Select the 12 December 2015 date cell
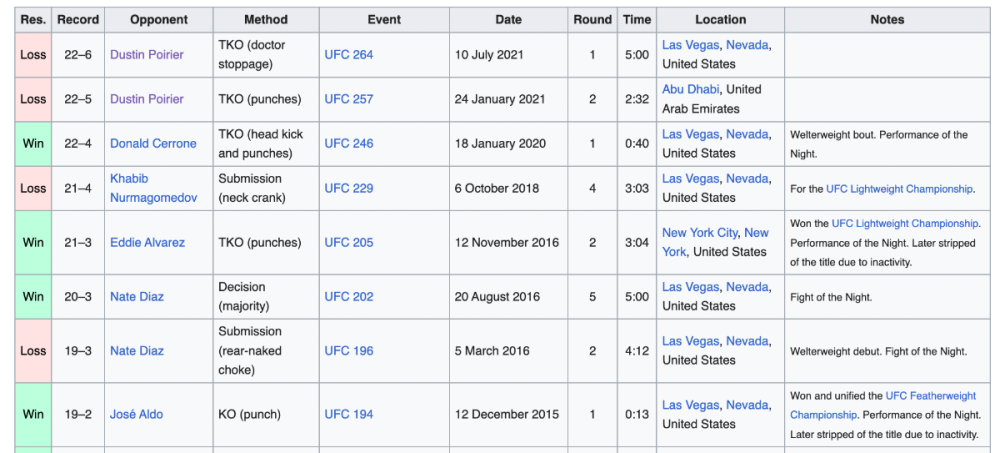 click(508, 415)
